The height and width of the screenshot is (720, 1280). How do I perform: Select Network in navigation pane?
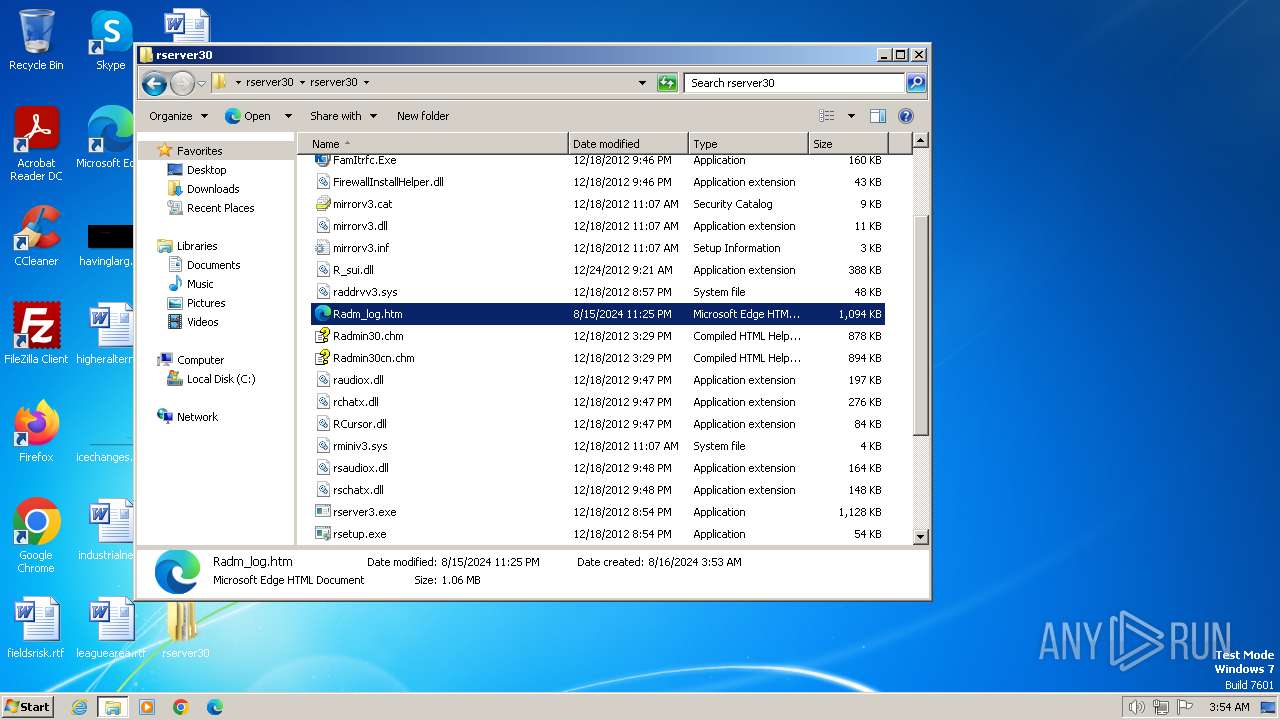click(197, 417)
